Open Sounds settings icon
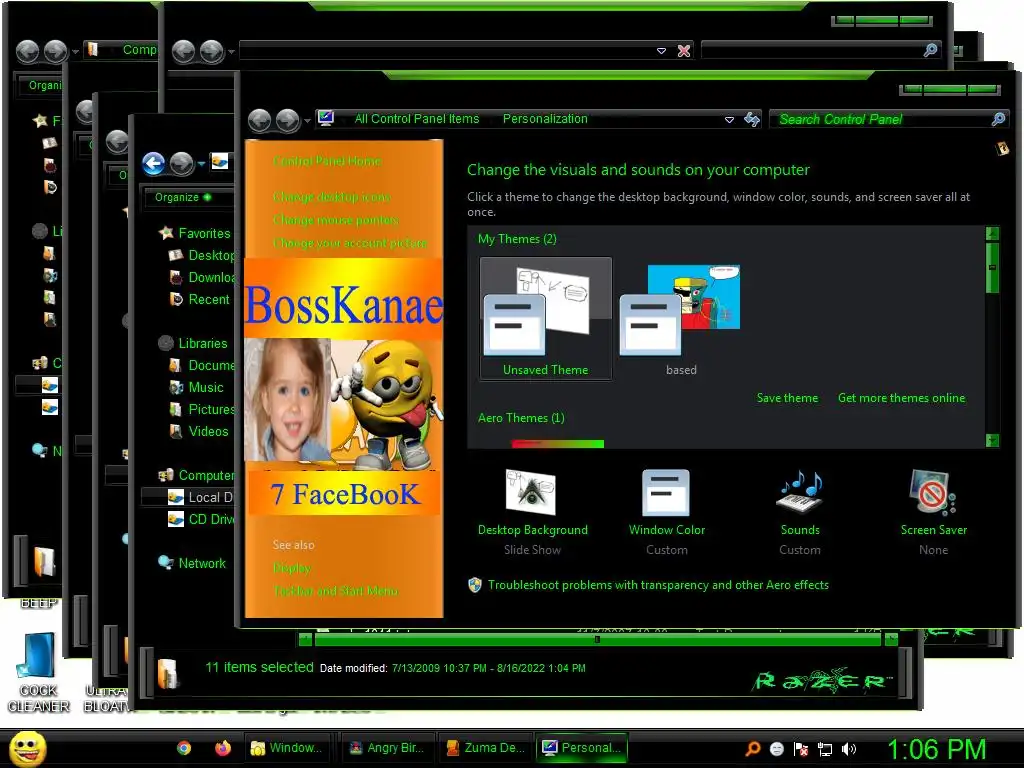The width and height of the screenshot is (1024, 768). coord(800,492)
